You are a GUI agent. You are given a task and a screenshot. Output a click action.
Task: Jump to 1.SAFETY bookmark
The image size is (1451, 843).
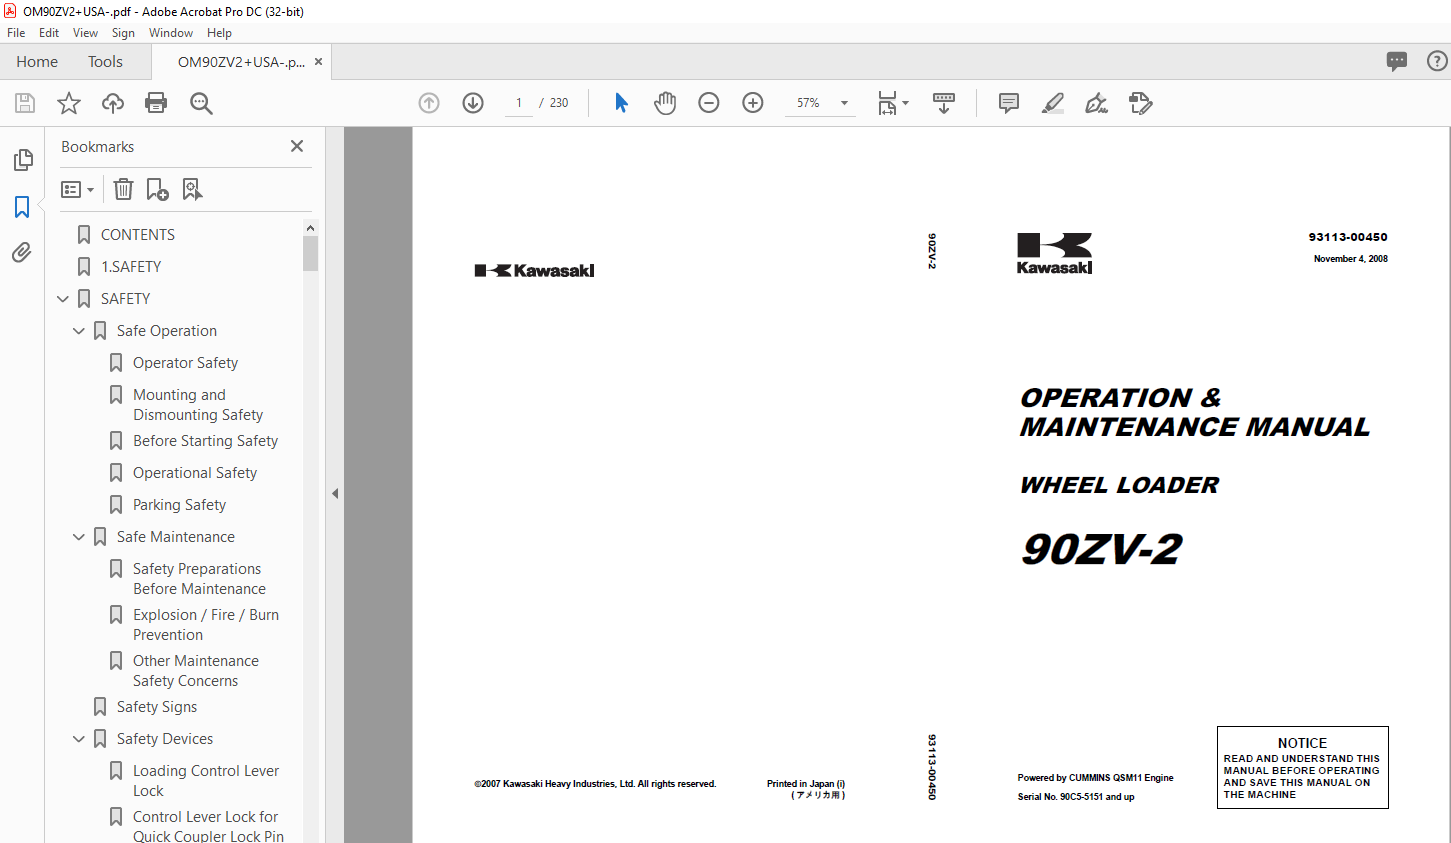131,267
